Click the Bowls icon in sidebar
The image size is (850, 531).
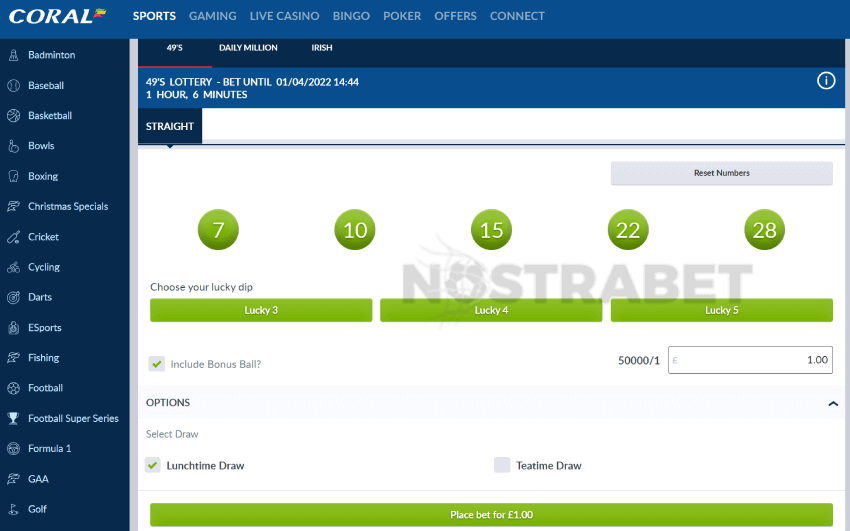click(14, 146)
